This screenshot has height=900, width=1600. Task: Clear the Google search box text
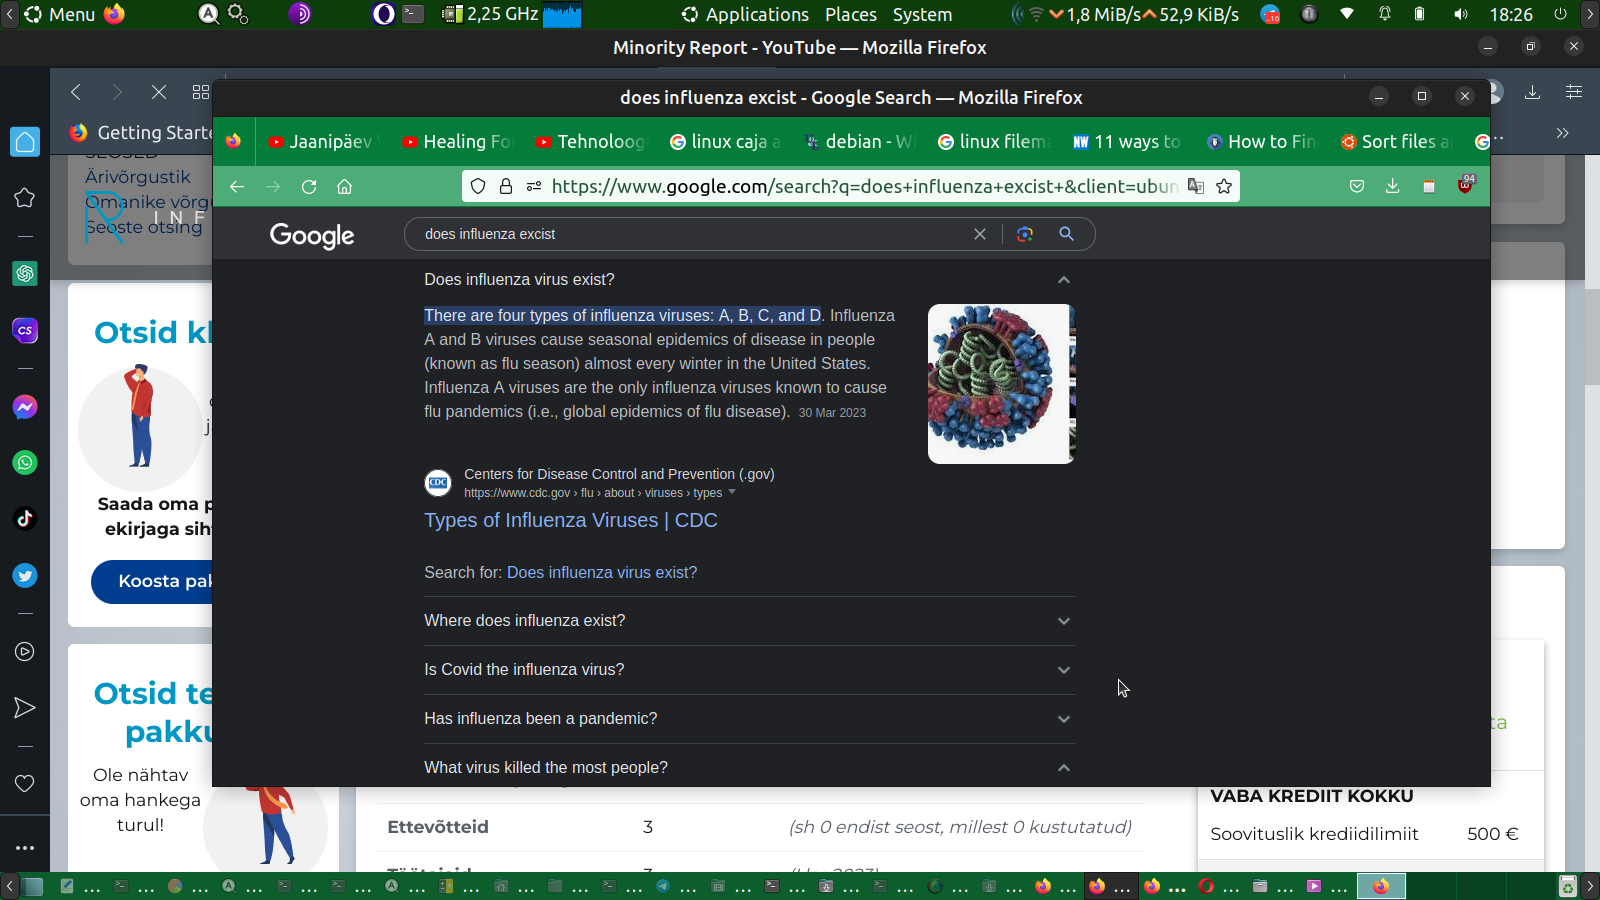coord(980,234)
